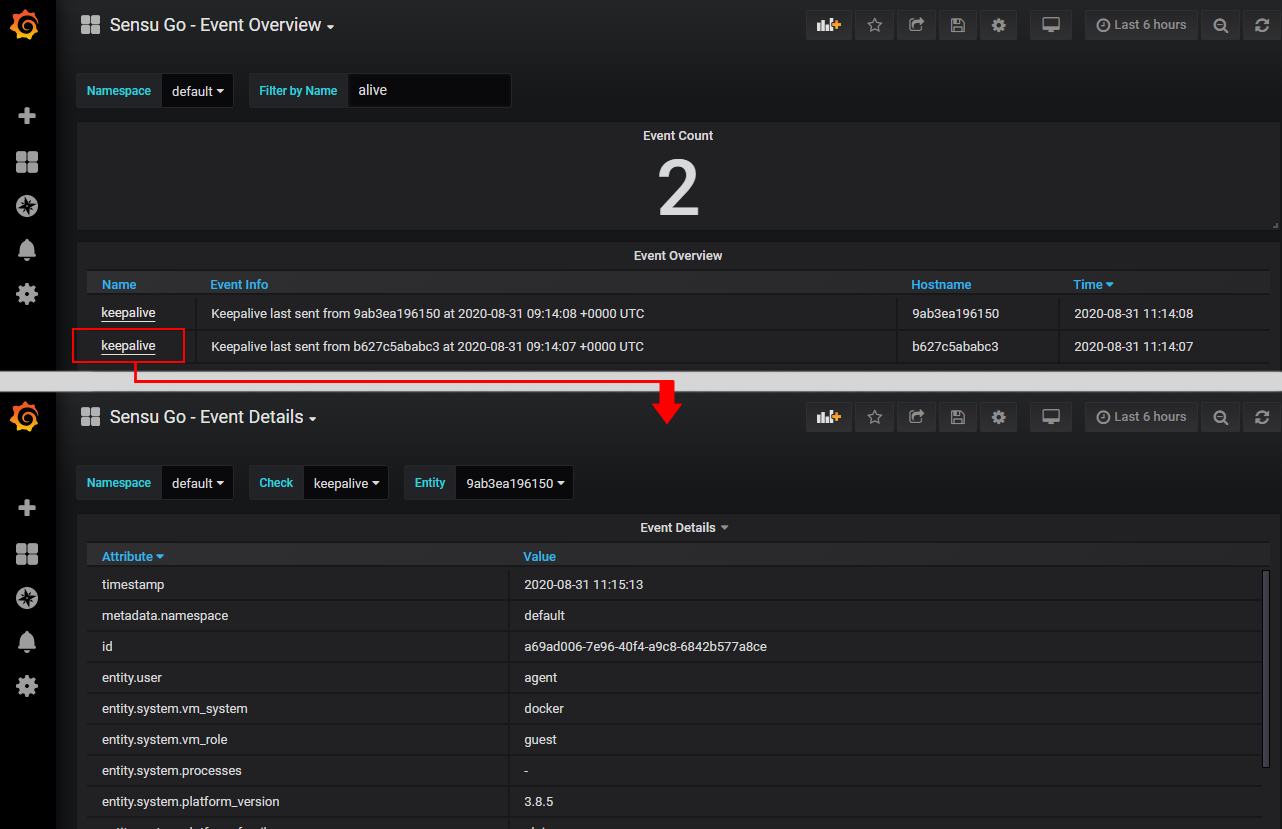The image size is (1282, 829).
Task: Click Filter by Name input containing alive
Action: [x=429, y=91]
